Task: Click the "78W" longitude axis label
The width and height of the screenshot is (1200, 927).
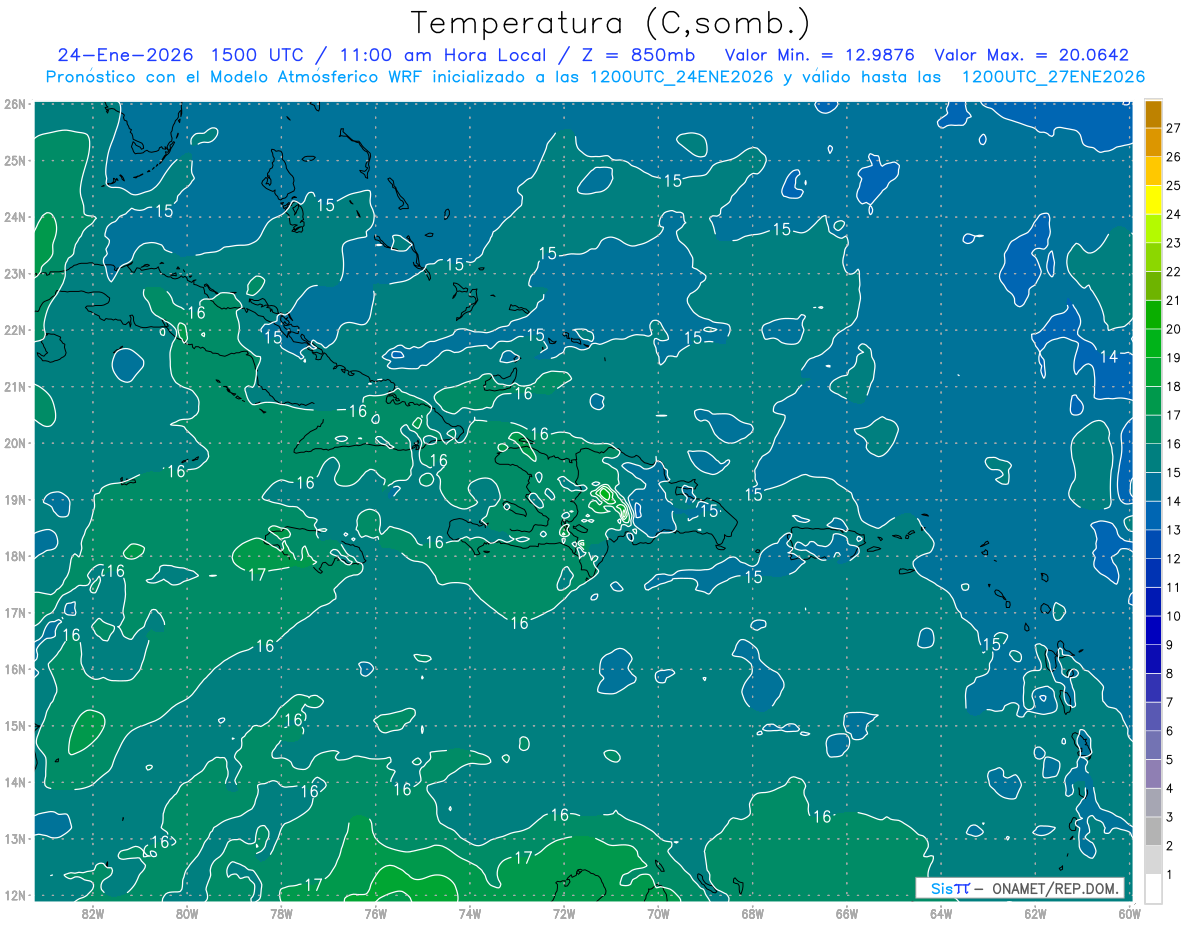Action: (281, 913)
